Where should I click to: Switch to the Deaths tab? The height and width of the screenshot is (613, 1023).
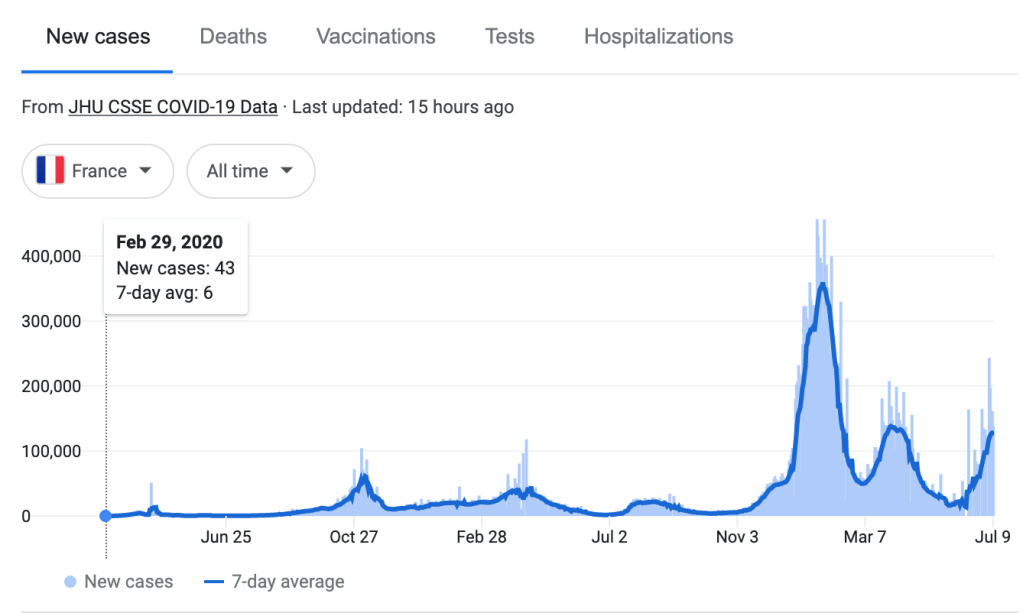[233, 37]
